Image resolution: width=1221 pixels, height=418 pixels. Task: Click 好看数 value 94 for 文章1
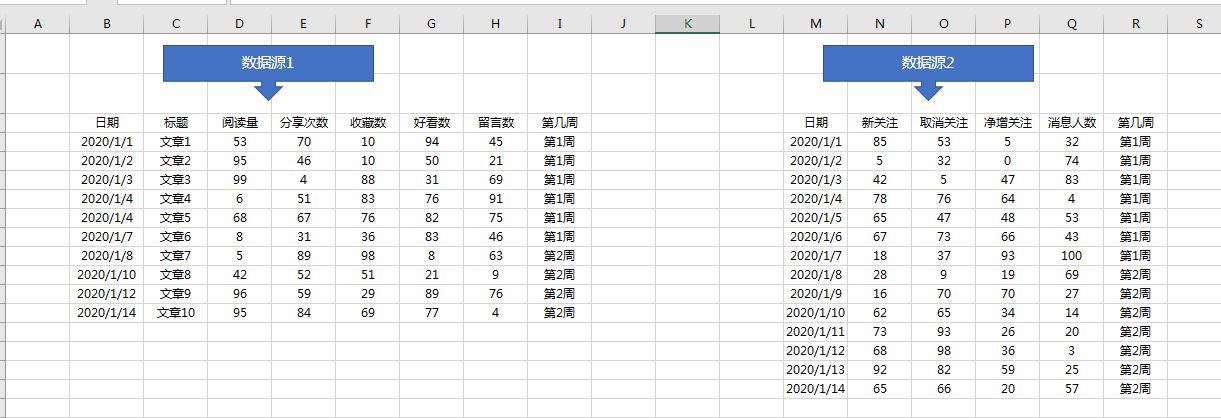click(x=431, y=142)
